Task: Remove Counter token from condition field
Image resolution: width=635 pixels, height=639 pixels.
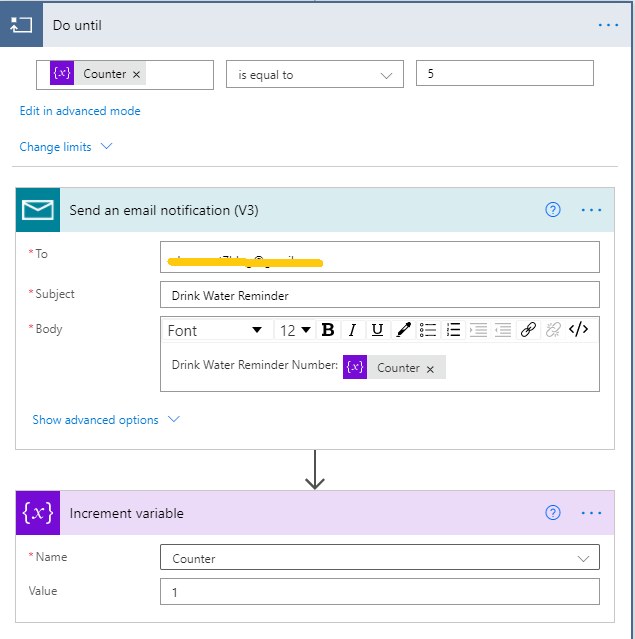Action: [137, 75]
